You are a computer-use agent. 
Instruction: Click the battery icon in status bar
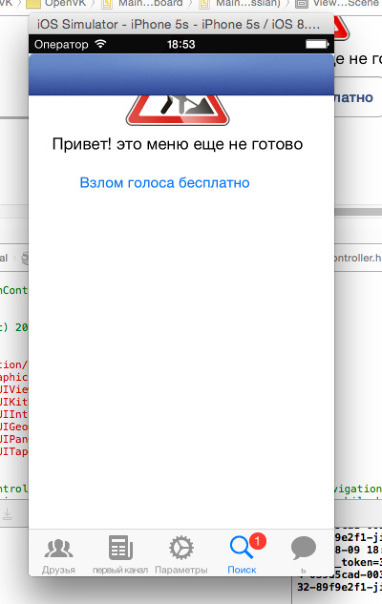317,44
